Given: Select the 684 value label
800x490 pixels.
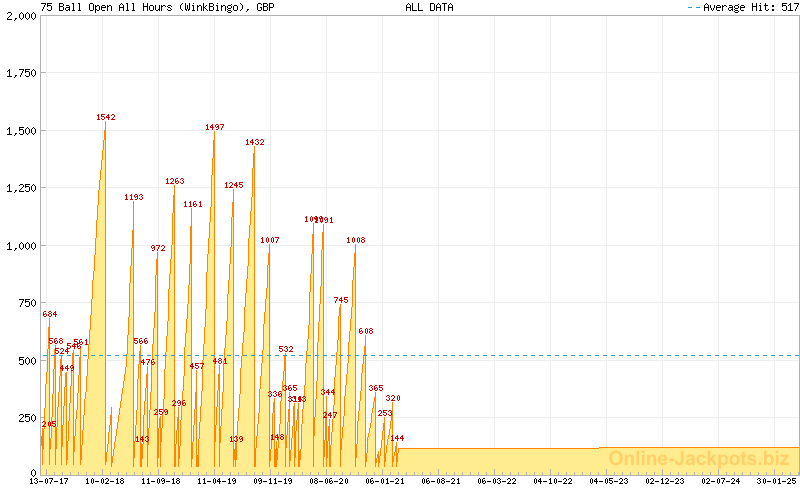Looking at the screenshot, I should pyautogui.click(x=50, y=314).
